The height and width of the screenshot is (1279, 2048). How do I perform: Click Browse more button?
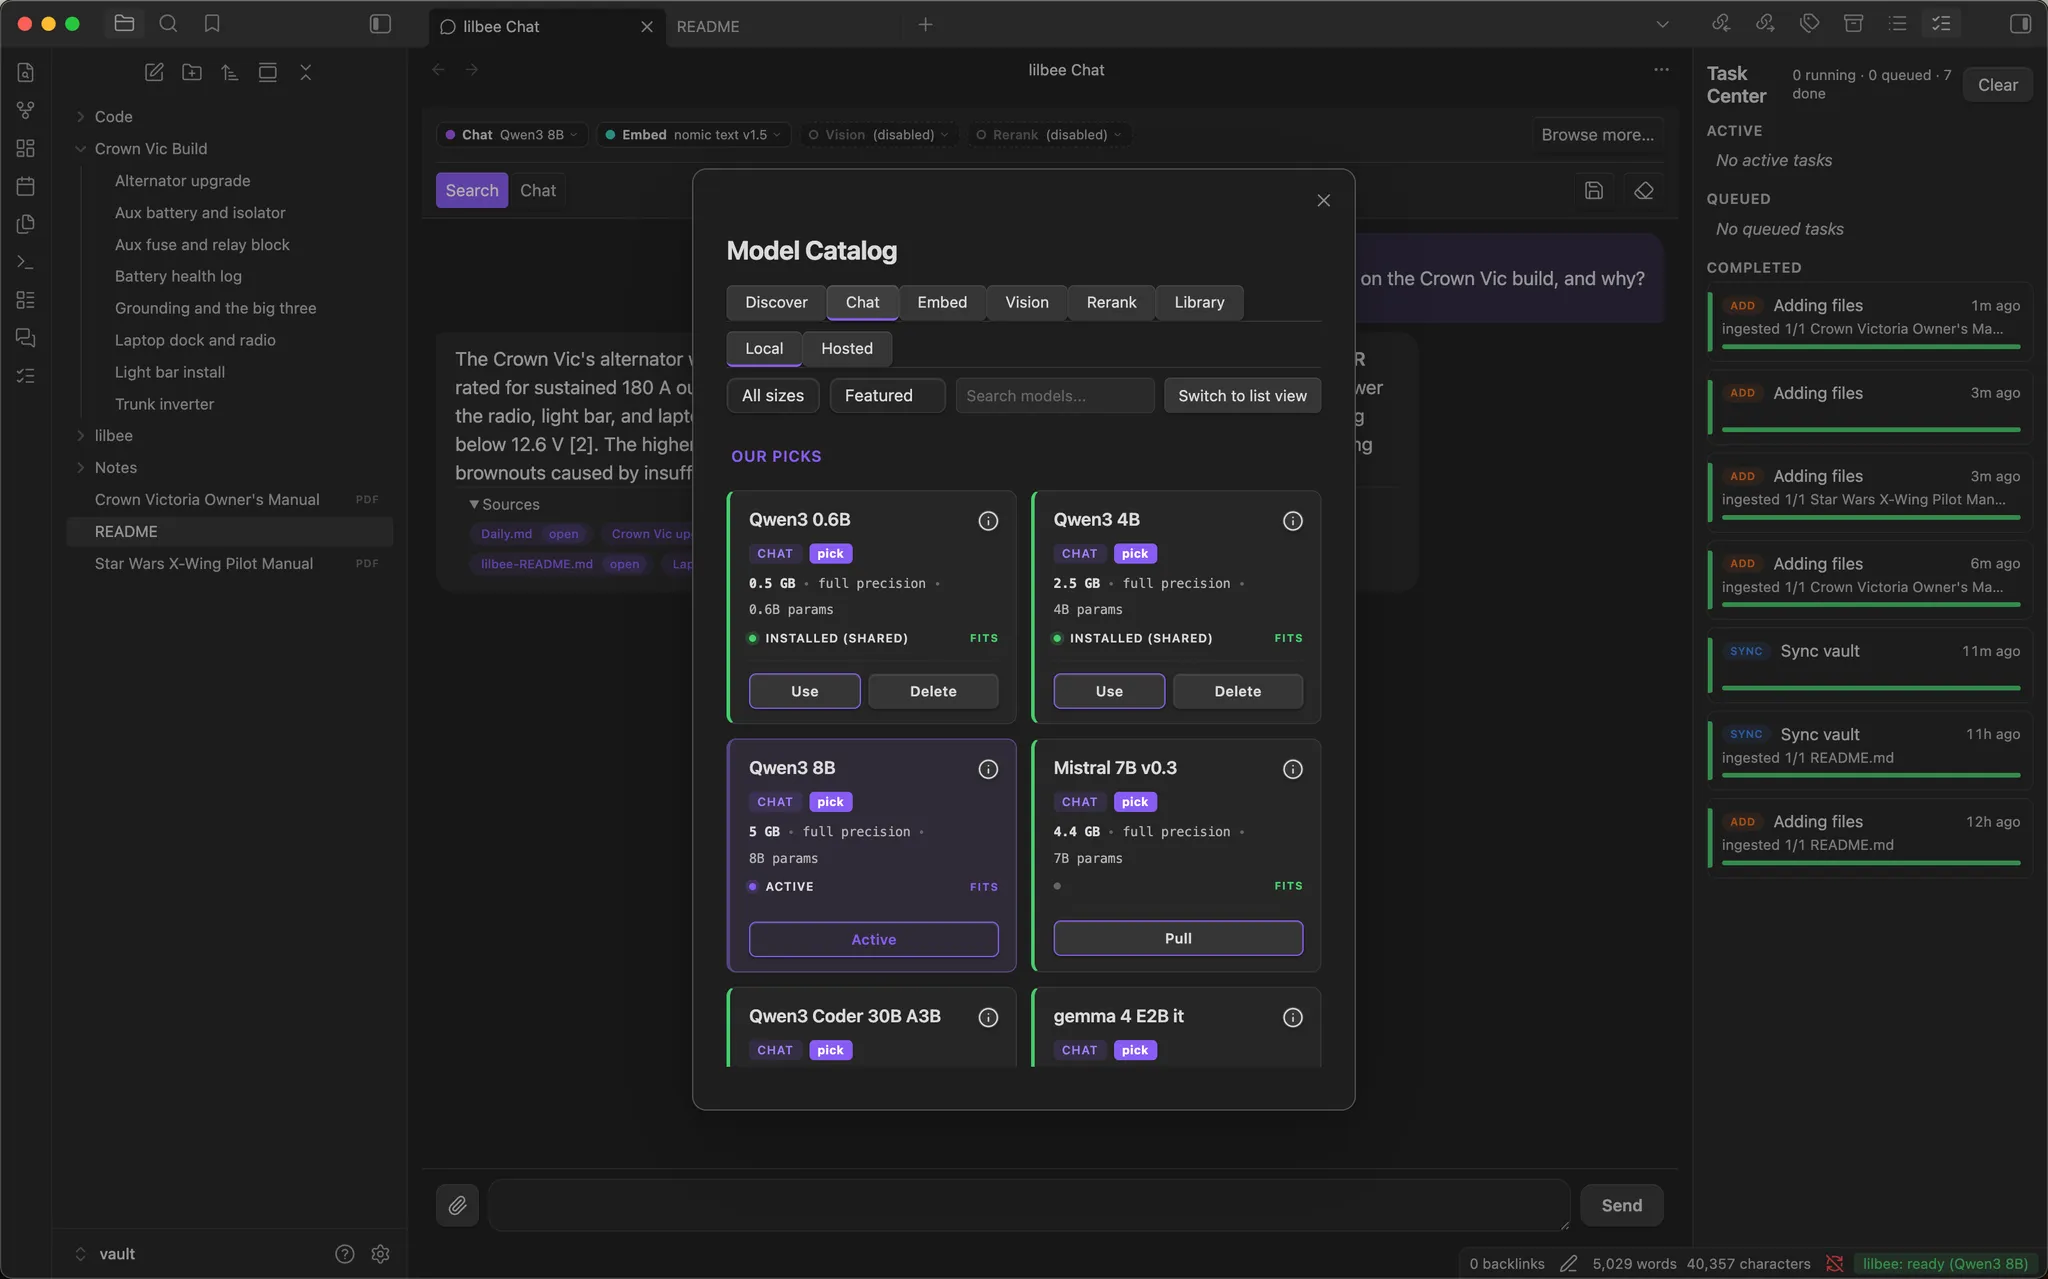point(1597,135)
